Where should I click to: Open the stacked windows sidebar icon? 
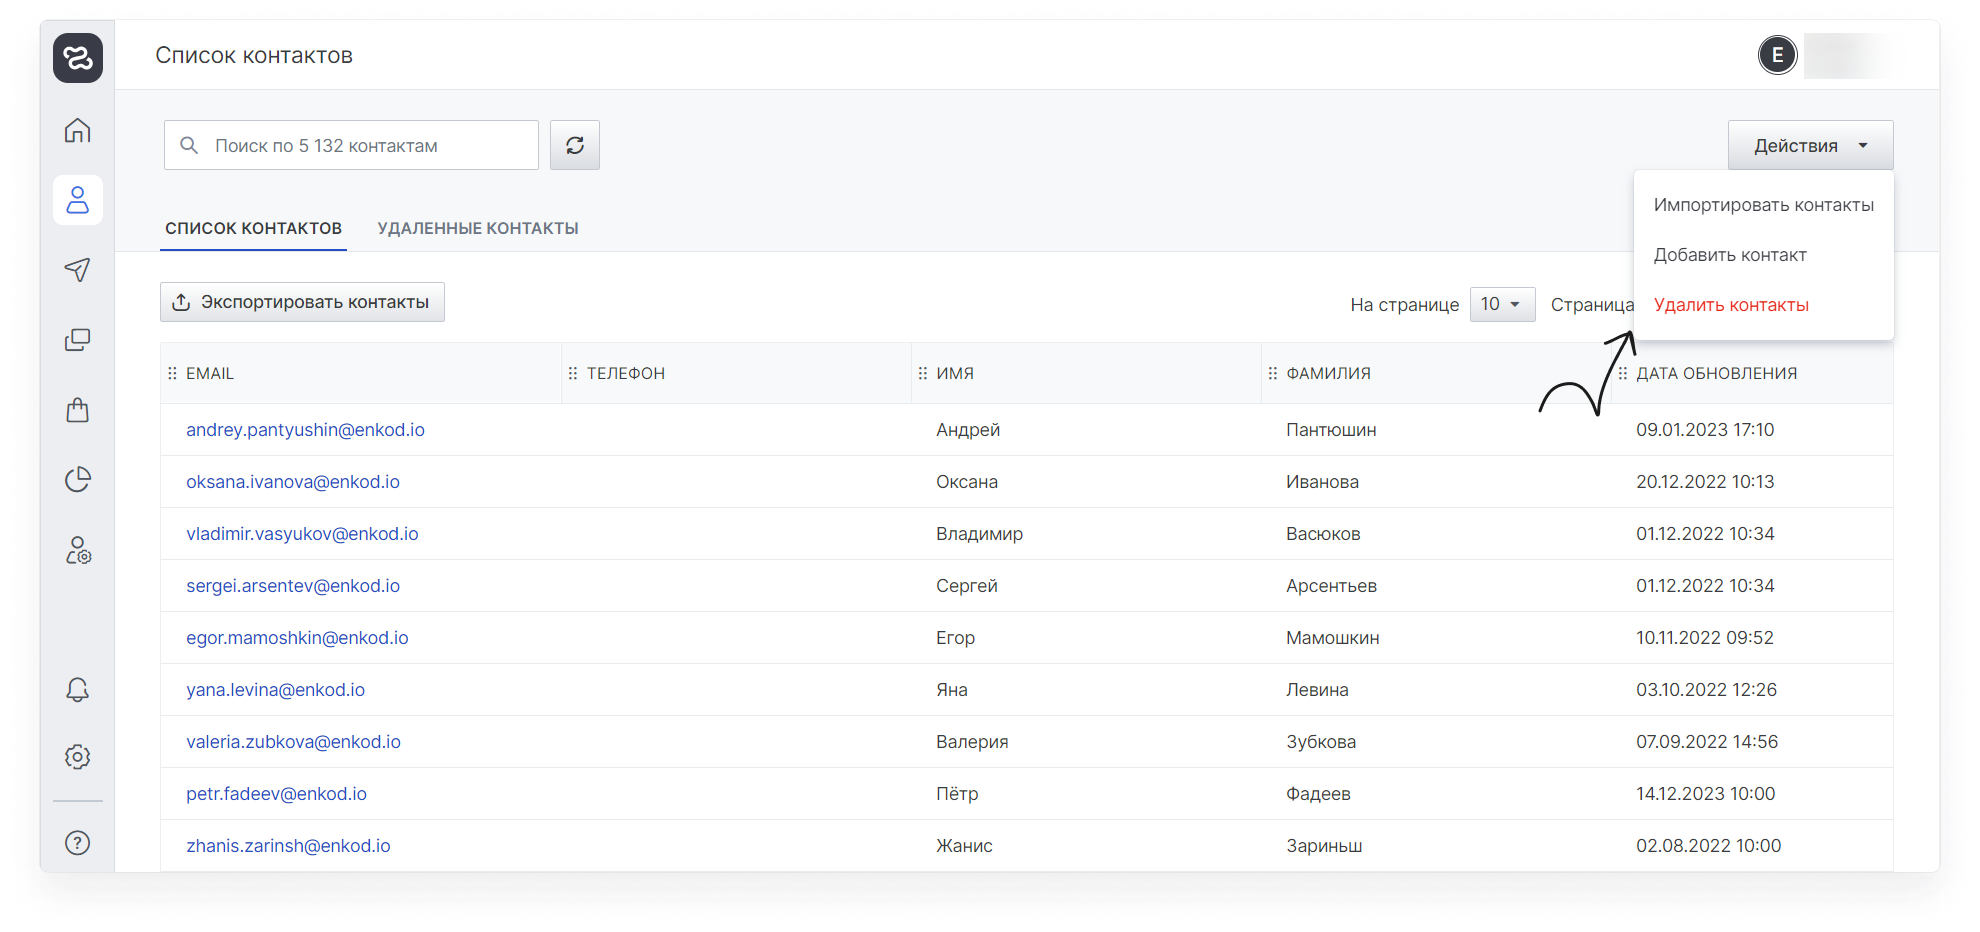pos(78,340)
